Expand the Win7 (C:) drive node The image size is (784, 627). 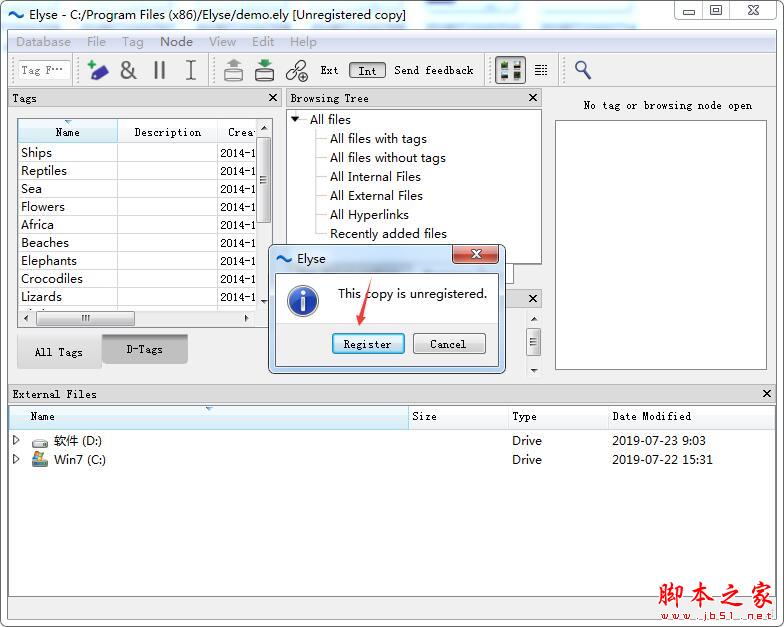click(x=16, y=459)
